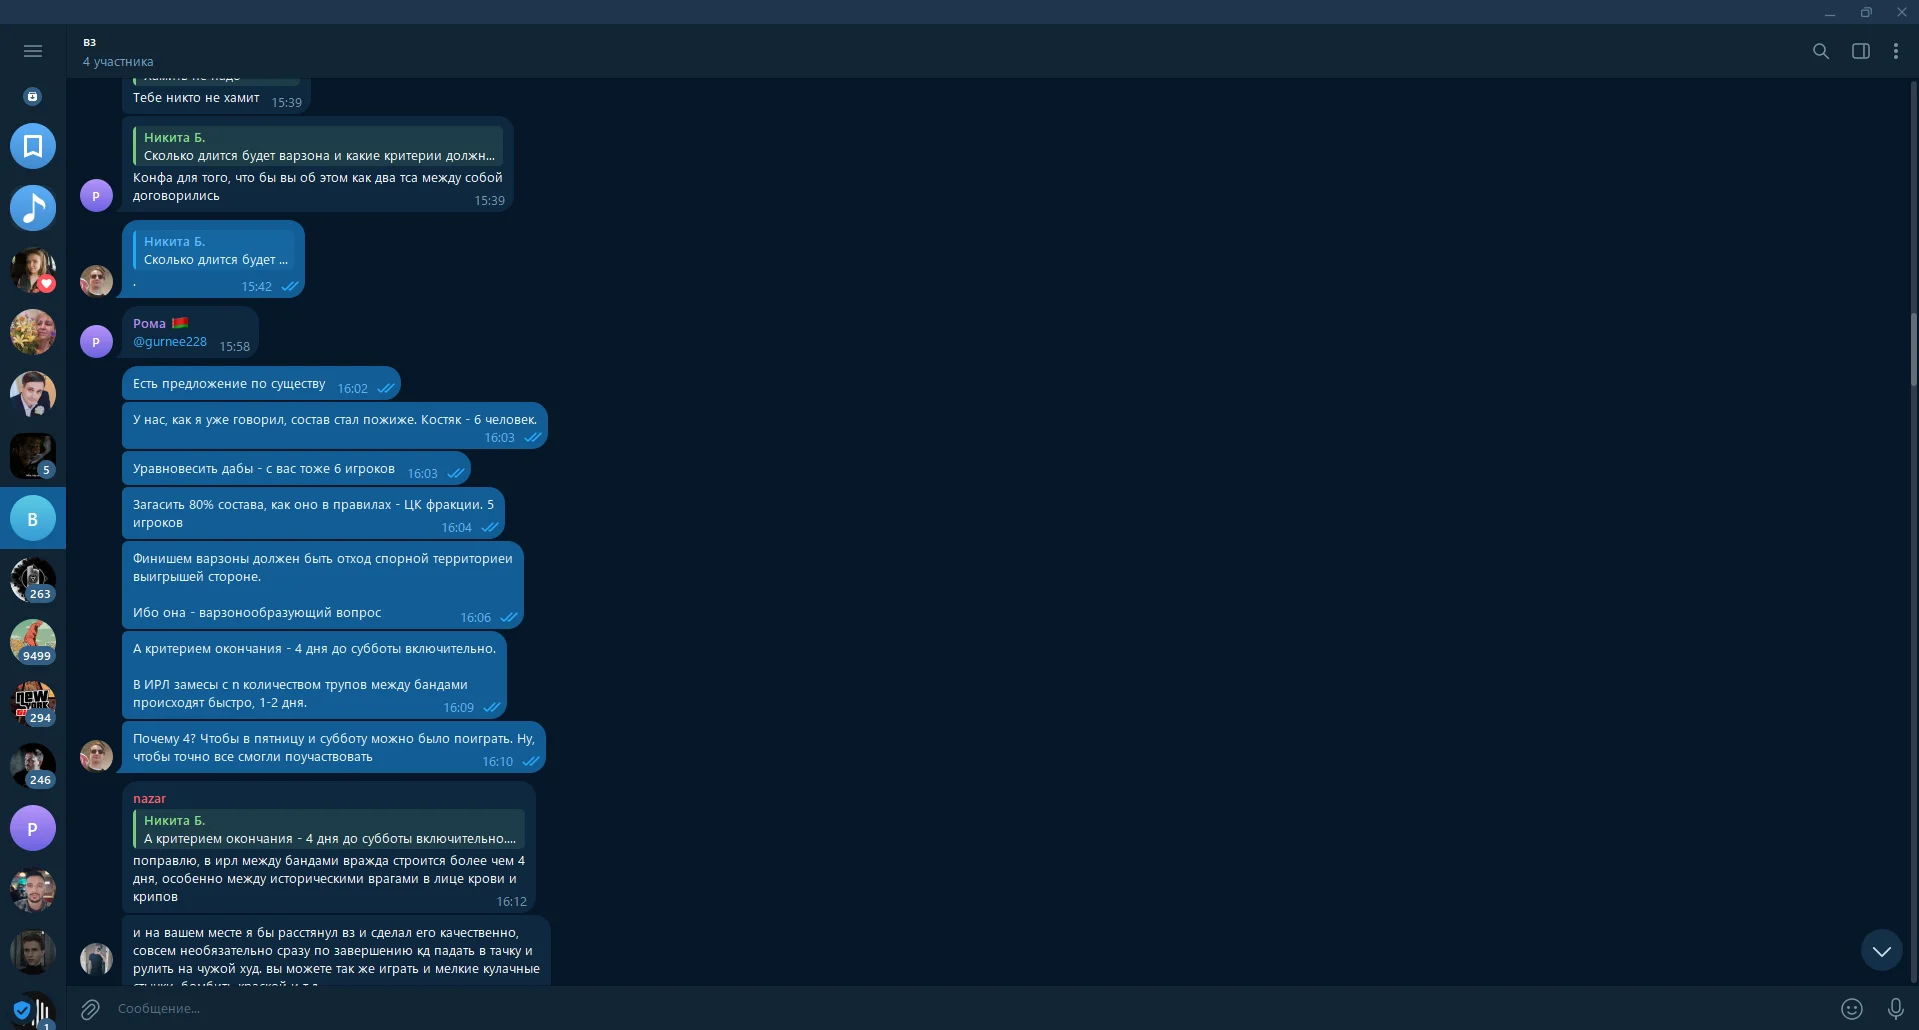Click the sender name Рома
The image size is (1919, 1030).
point(149,323)
